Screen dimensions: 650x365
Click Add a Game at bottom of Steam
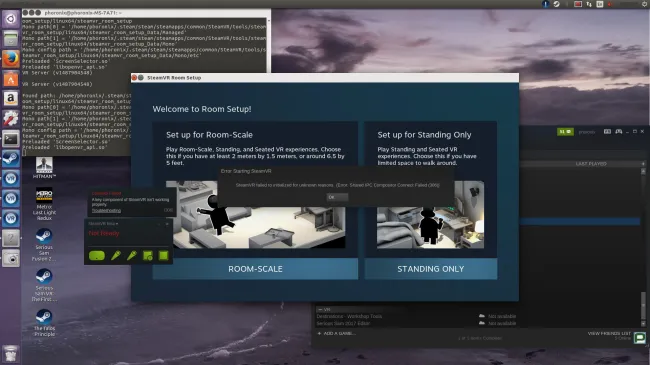pos(336,333)
